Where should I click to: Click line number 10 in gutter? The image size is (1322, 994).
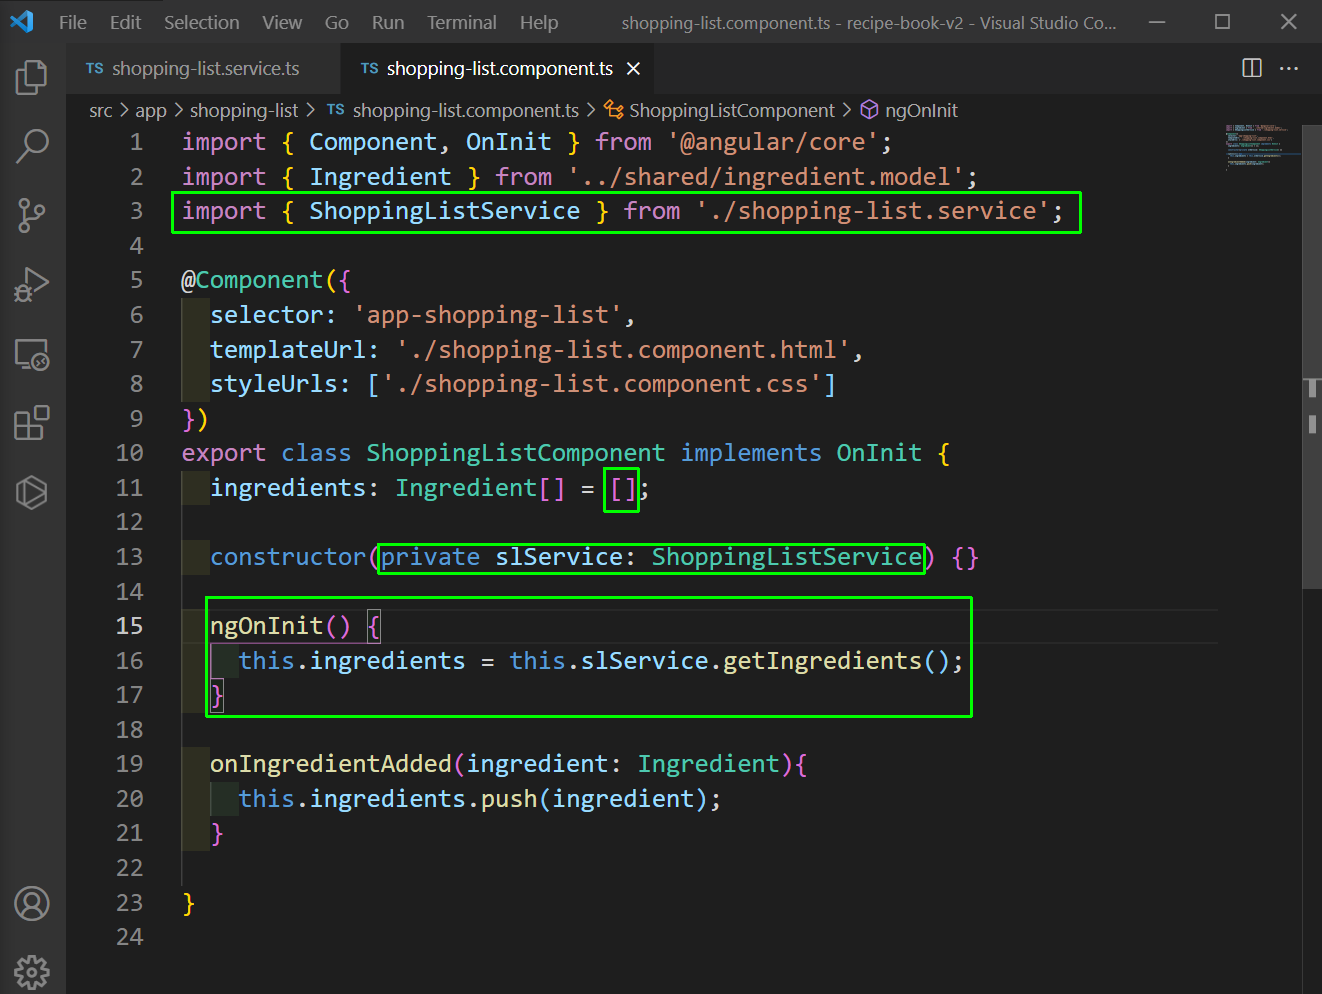tap(130, 453)
